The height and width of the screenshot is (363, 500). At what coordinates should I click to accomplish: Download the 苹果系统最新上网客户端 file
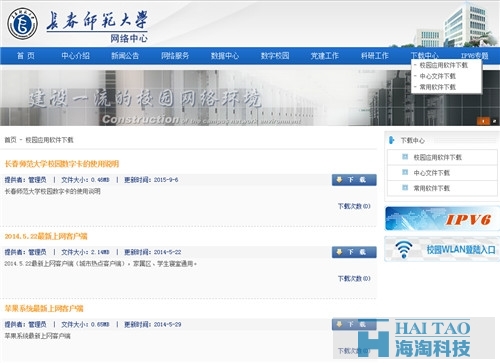354,324
